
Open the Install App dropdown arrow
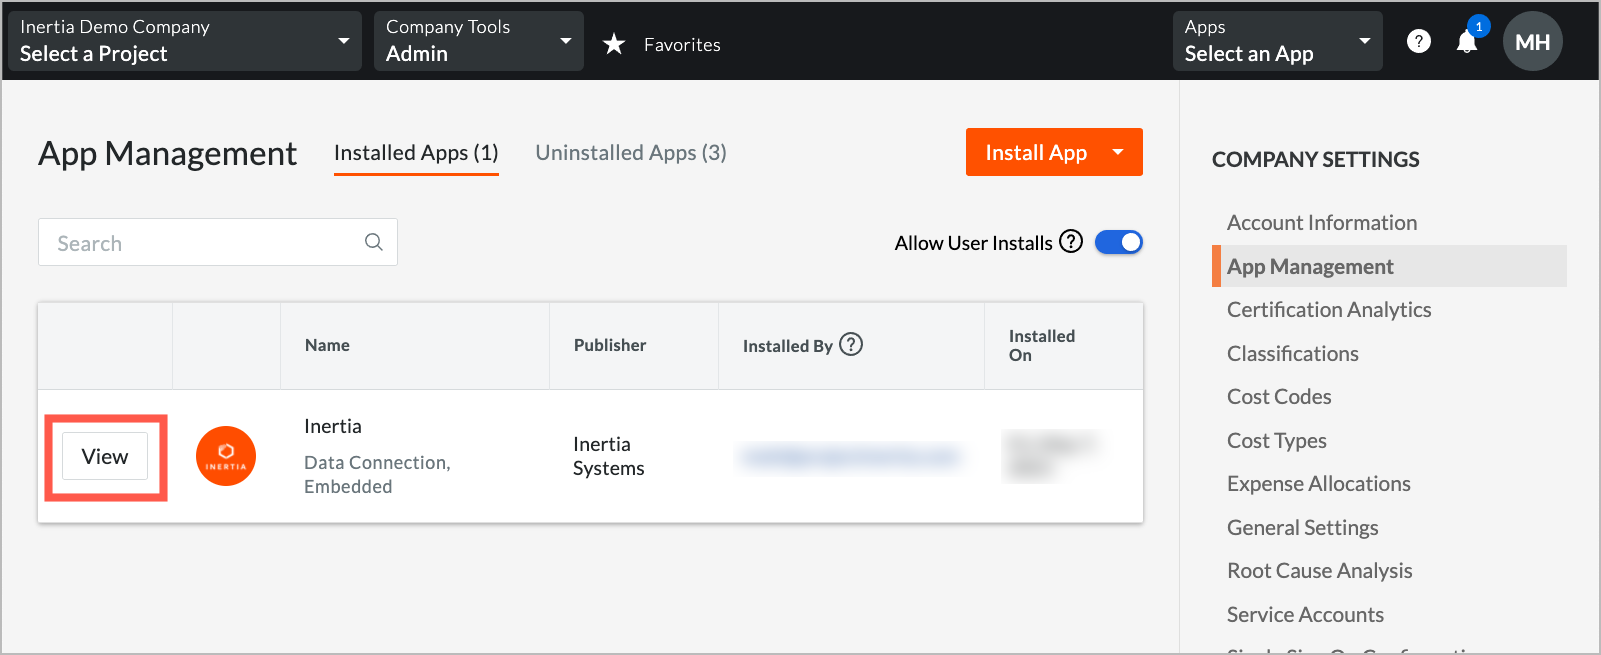1118,152
